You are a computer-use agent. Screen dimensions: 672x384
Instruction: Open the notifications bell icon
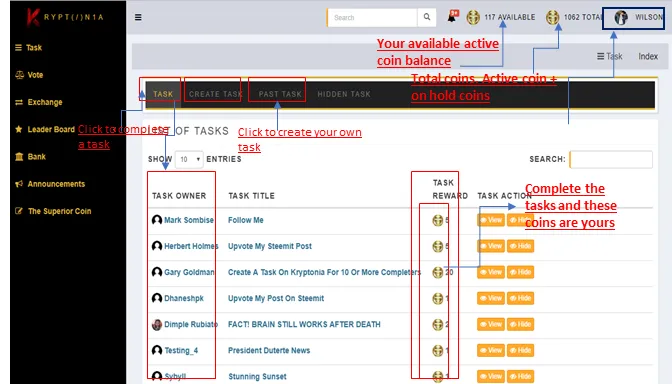pos(452,17)
